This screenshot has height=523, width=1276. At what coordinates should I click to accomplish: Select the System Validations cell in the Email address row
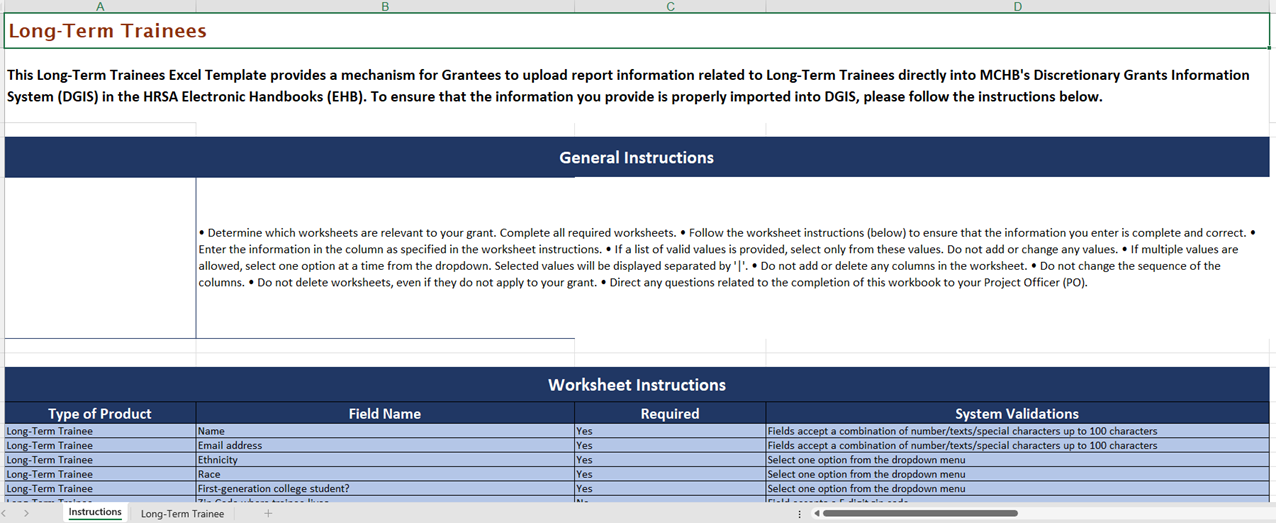(1018, 445)
